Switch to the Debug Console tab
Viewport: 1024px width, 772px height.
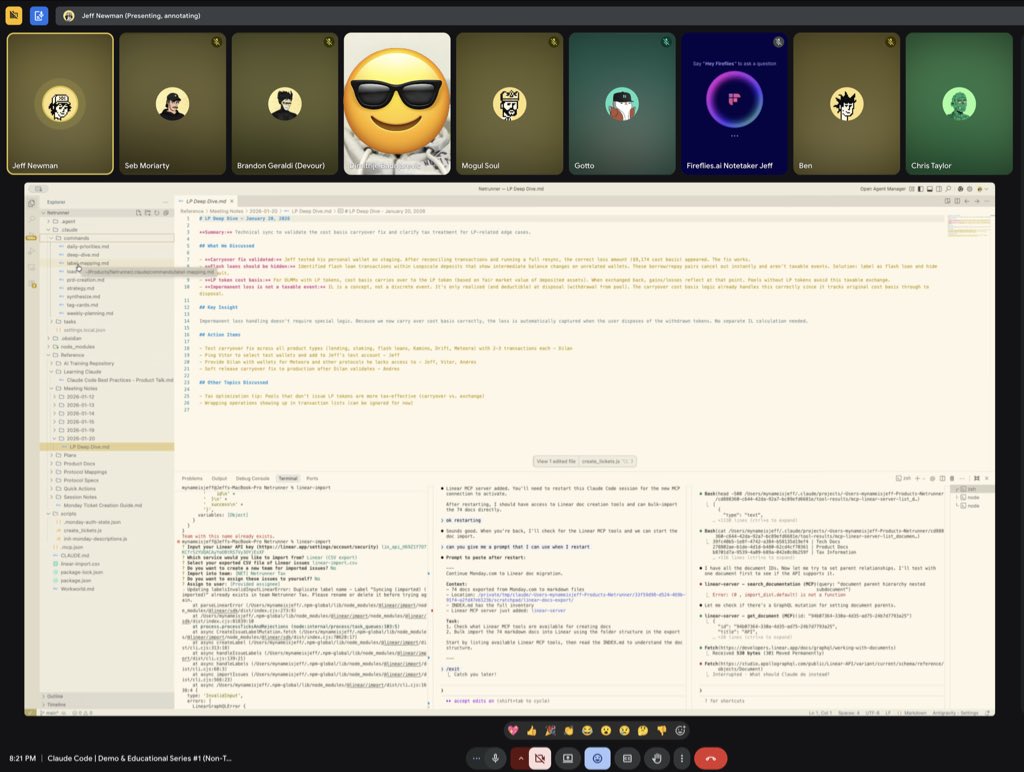pos(252,478)
